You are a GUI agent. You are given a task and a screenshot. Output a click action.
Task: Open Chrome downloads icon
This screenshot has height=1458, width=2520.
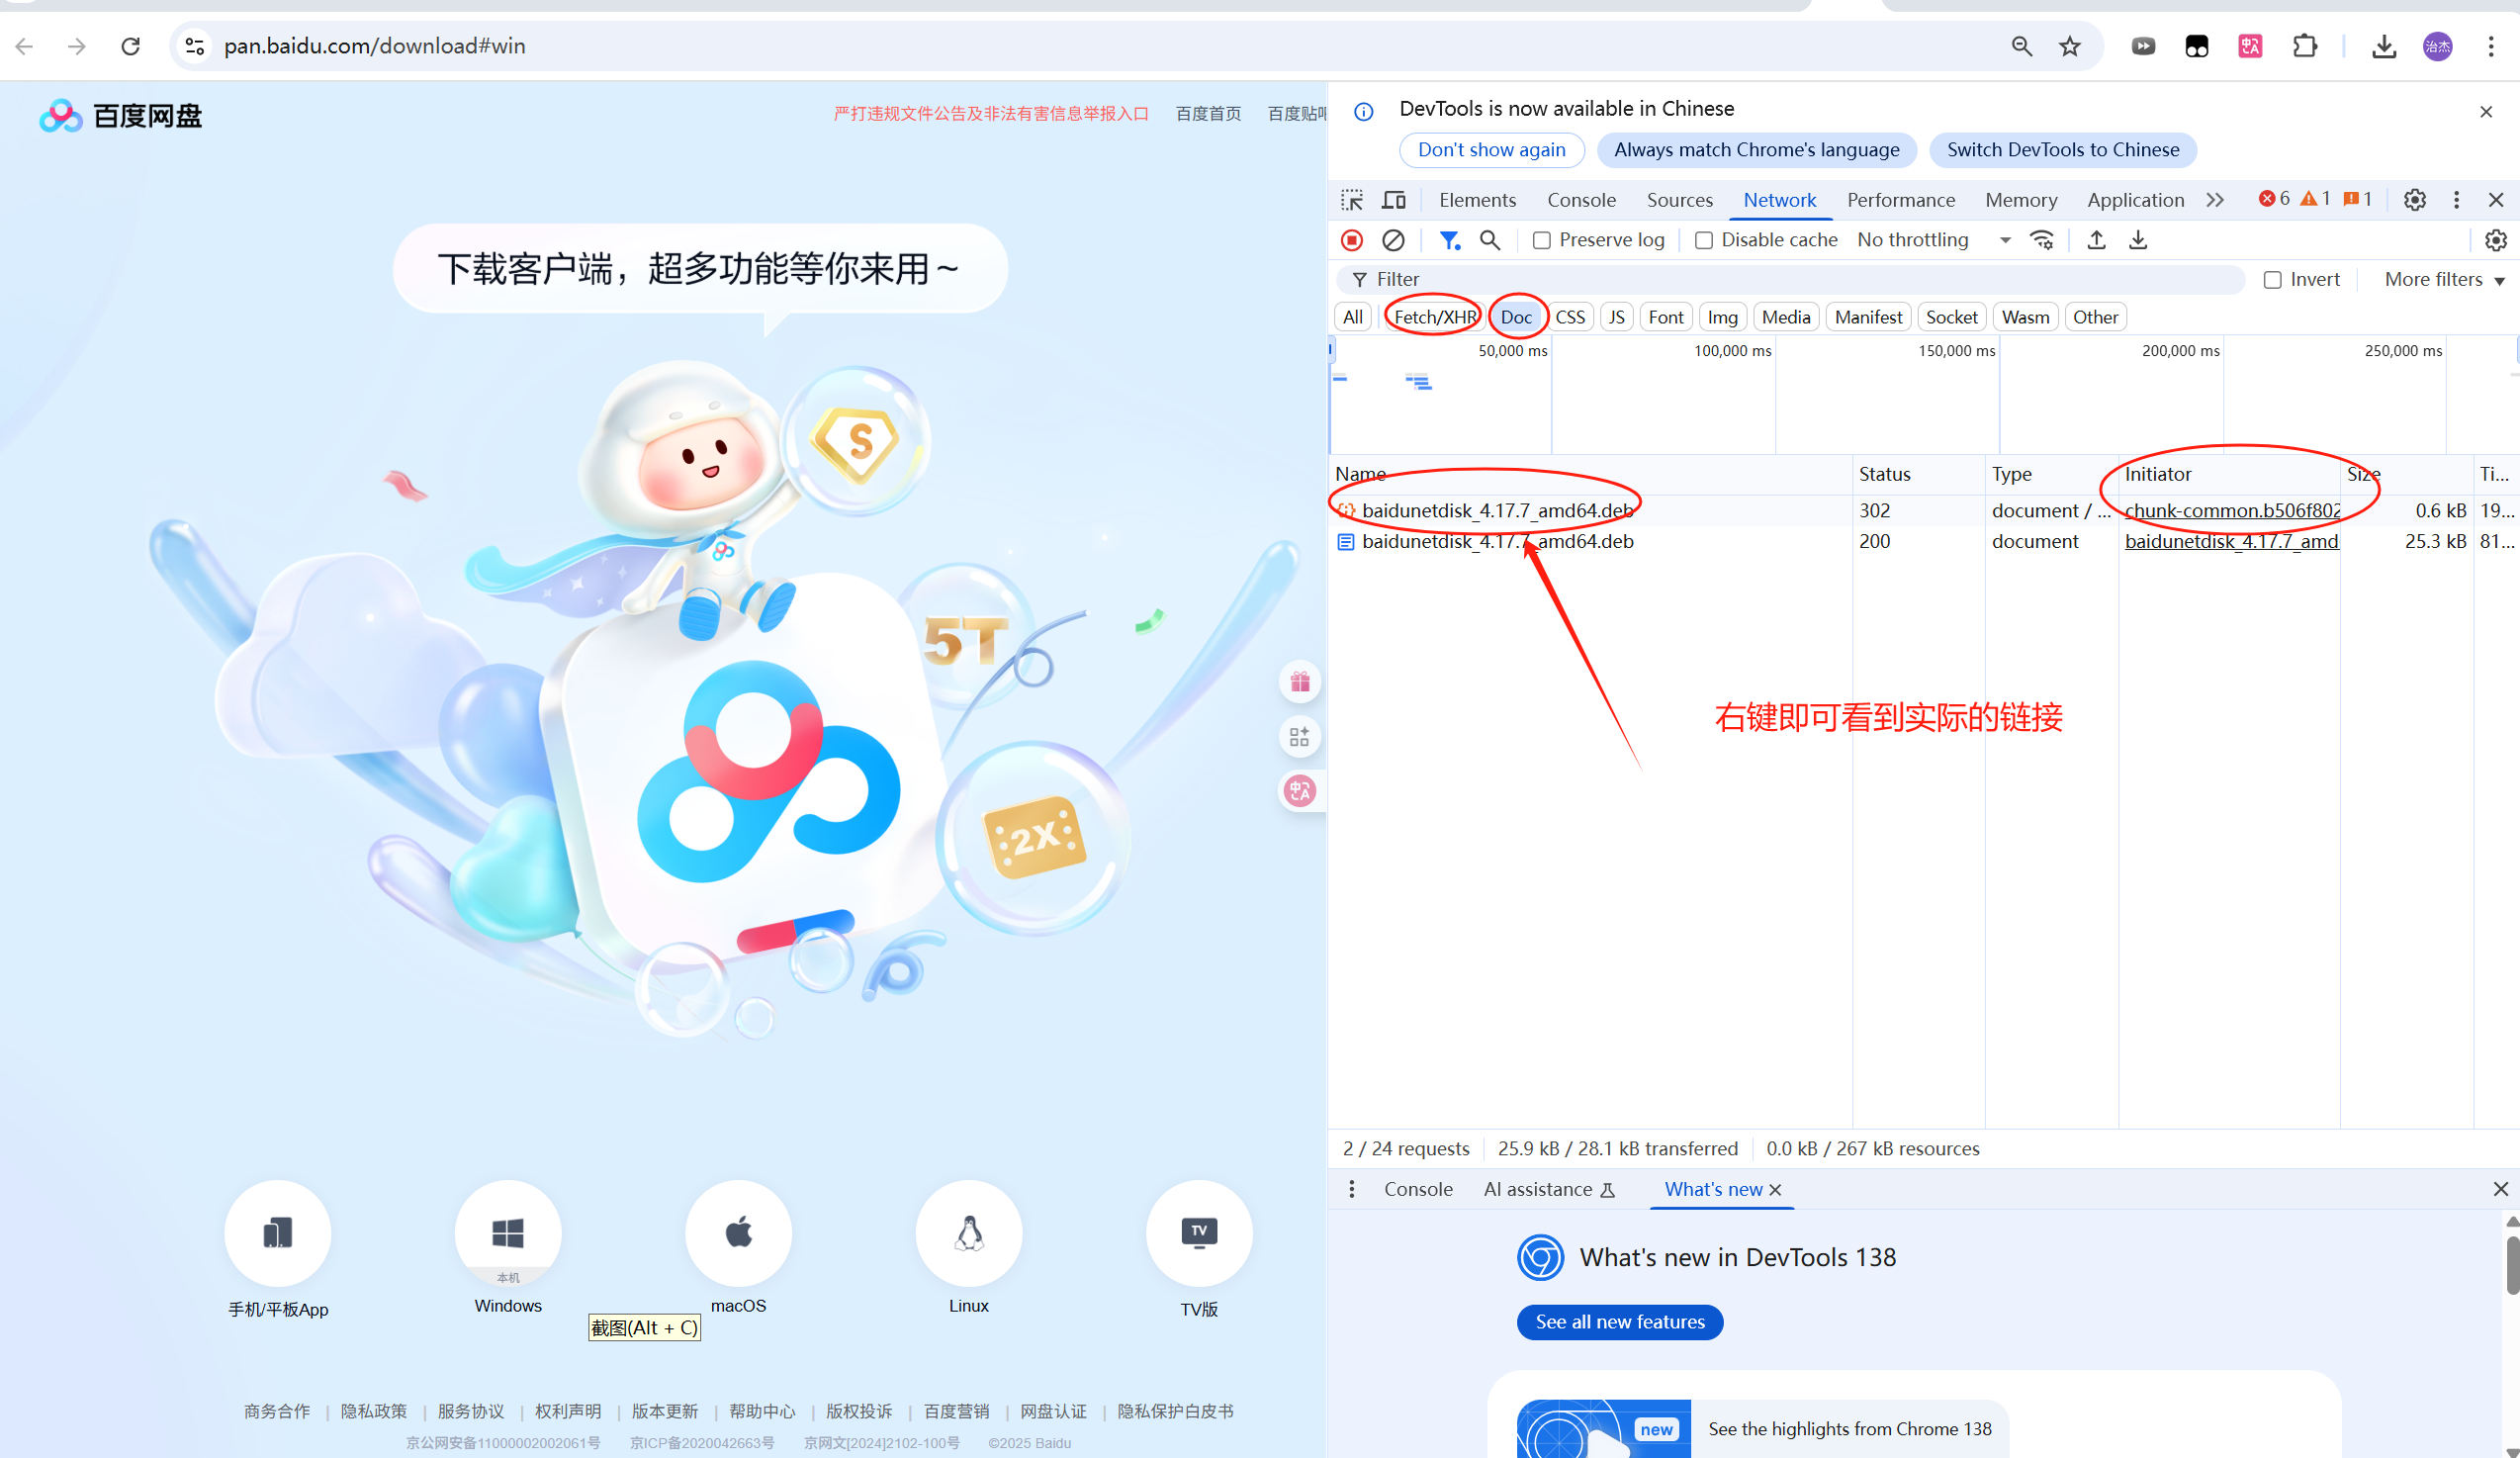coord(2384,46)
